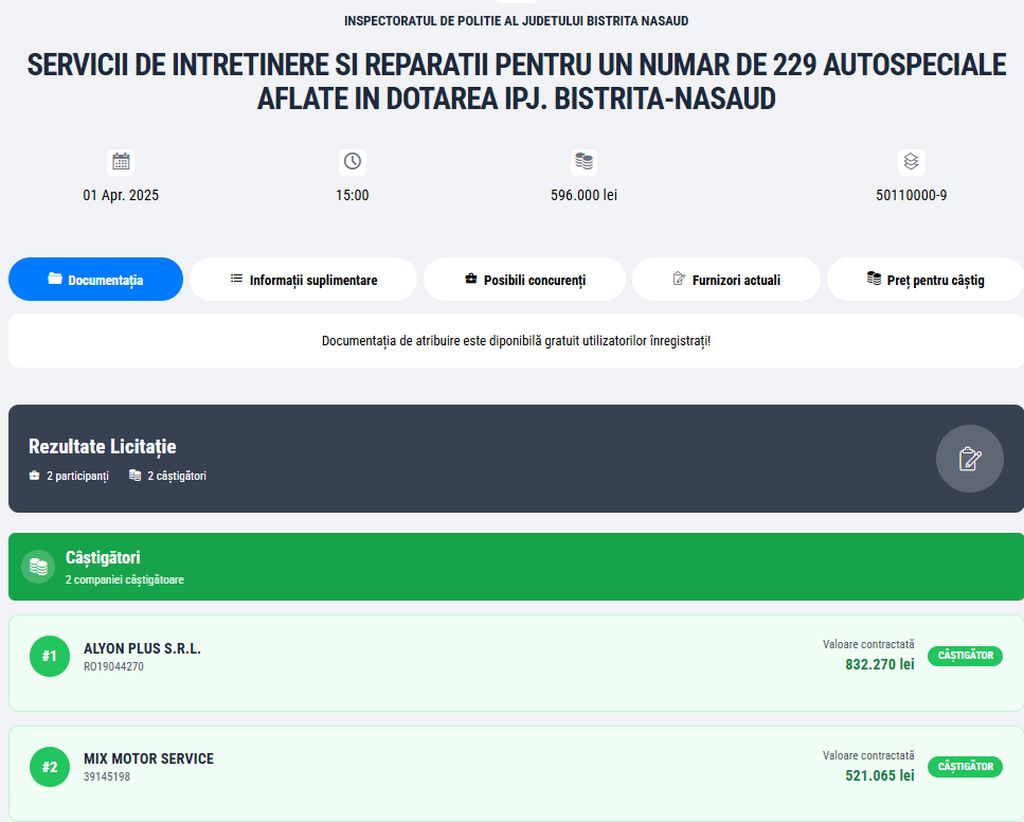Click the round edit icon in Rezultate Licitație
The height and width of the screenshot is (822, 1024).
click(x=969, y=459)
